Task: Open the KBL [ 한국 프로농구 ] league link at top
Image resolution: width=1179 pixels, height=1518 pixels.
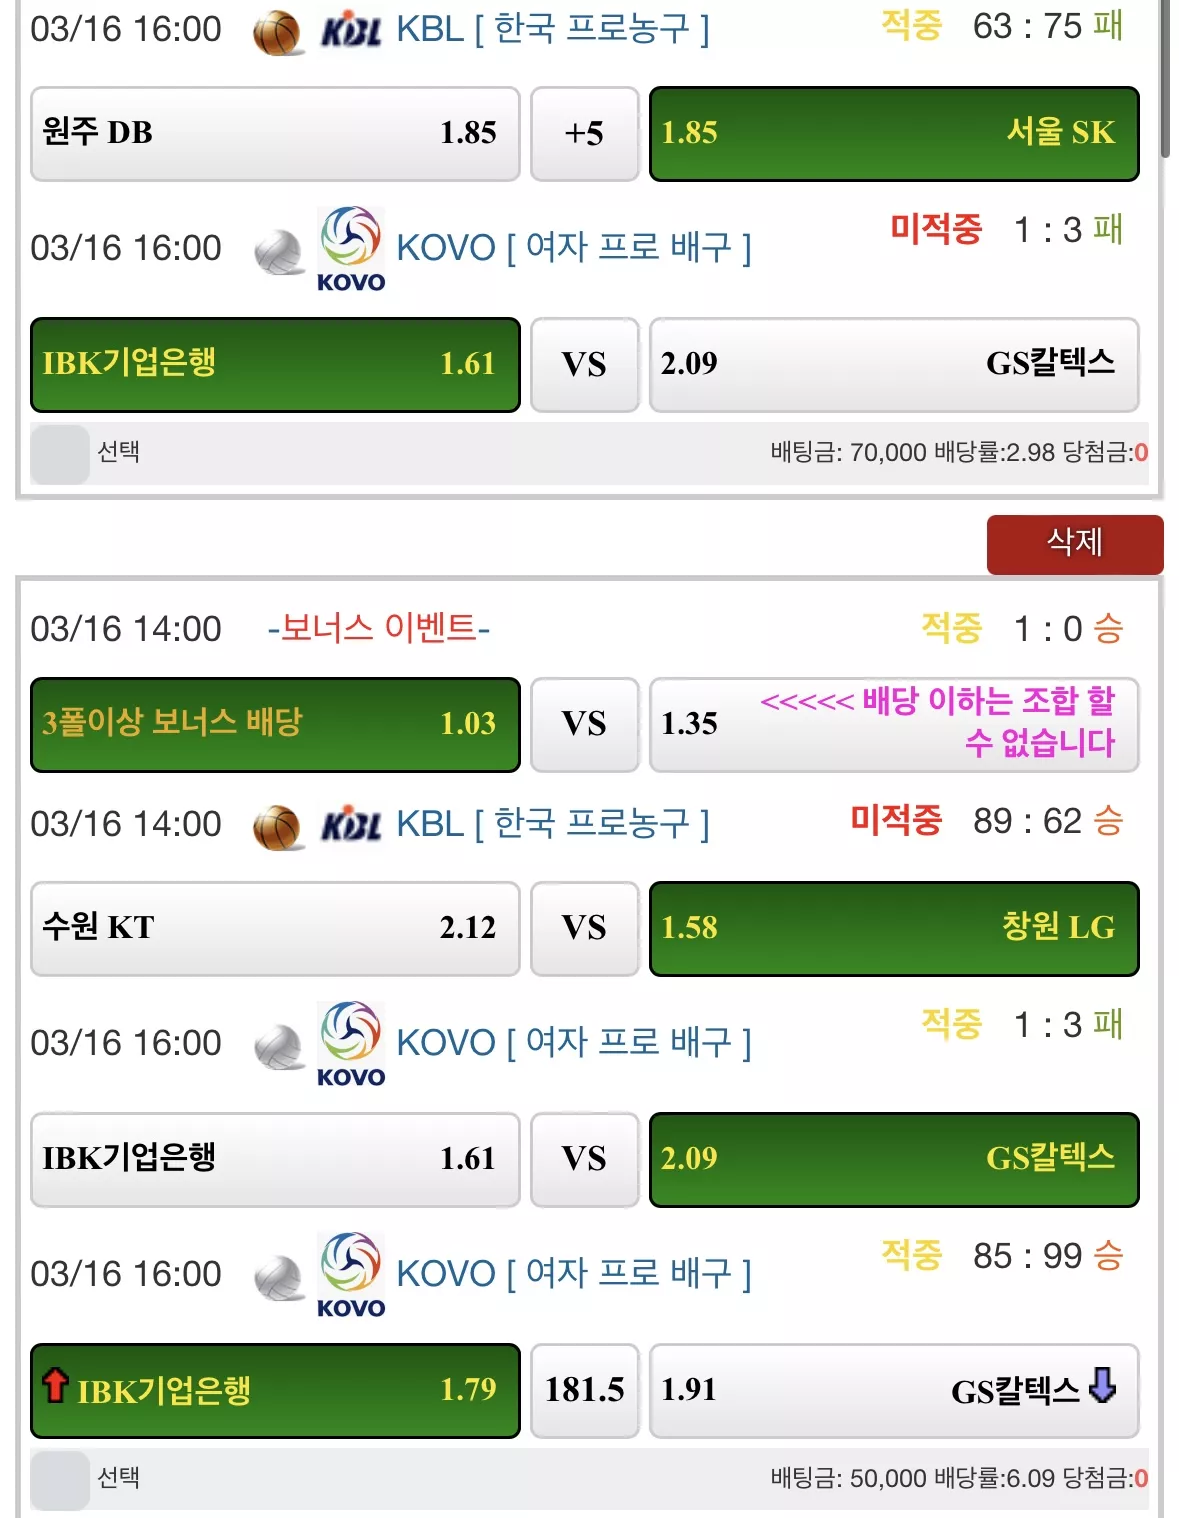Action: [553, 29]
